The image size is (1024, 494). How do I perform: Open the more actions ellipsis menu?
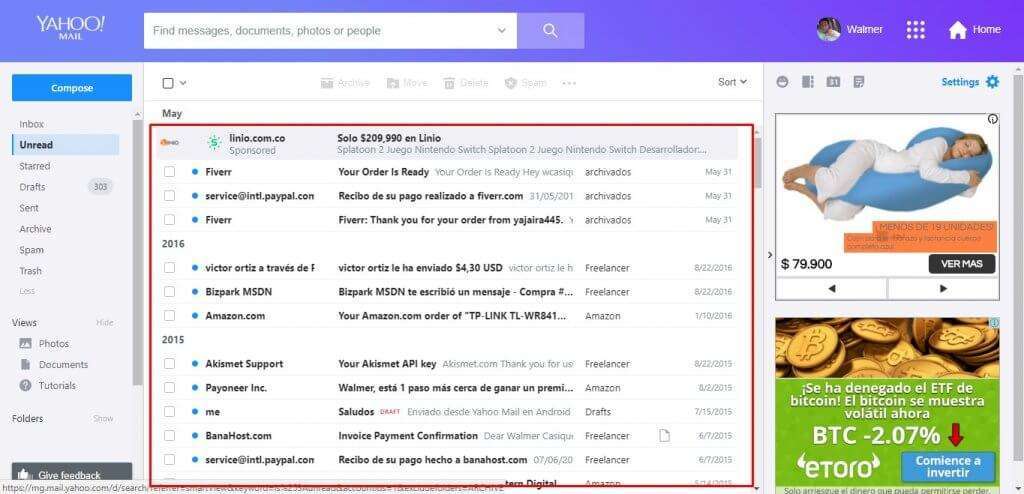tap(569, 83)
